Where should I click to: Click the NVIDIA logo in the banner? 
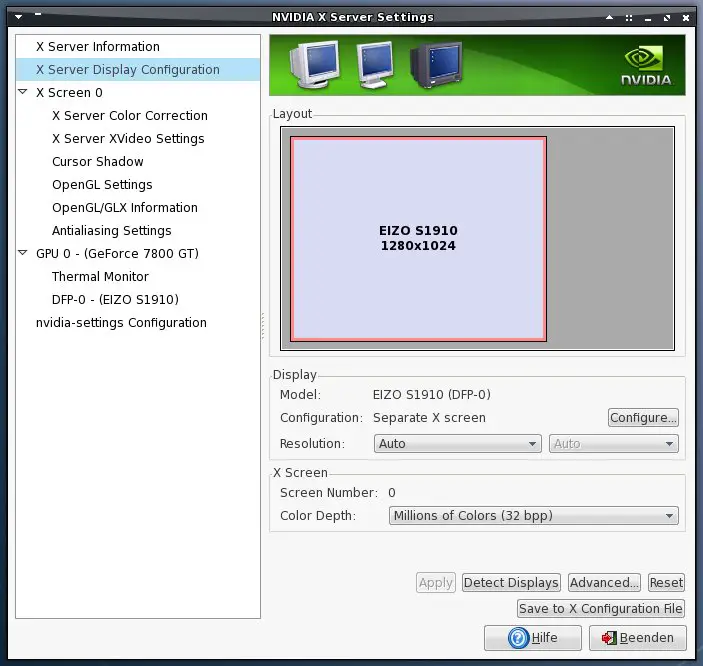646,65
